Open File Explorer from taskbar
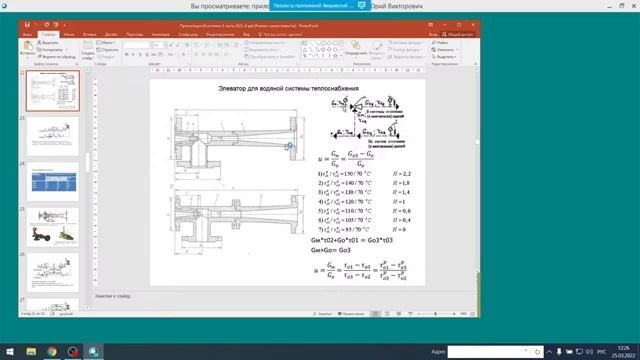 tap(31, 351)
